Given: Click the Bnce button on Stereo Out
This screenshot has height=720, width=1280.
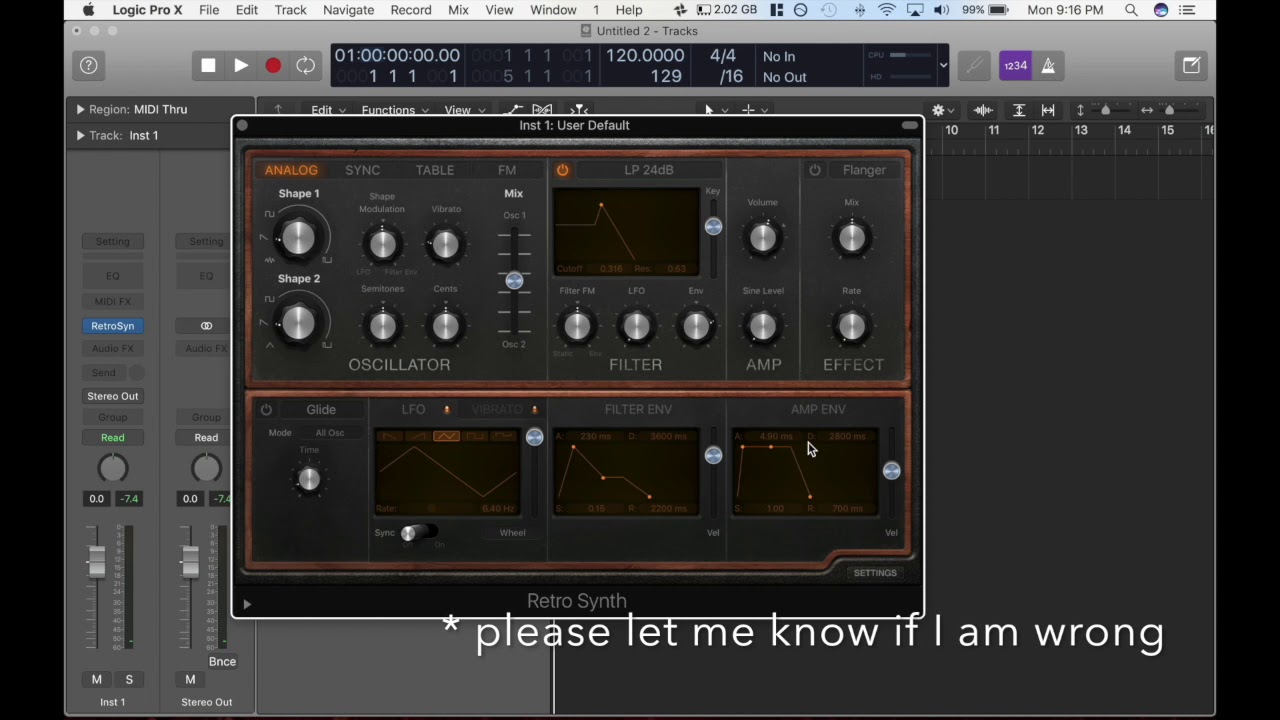Looking at the screenshot, I should tap(222, 661).
